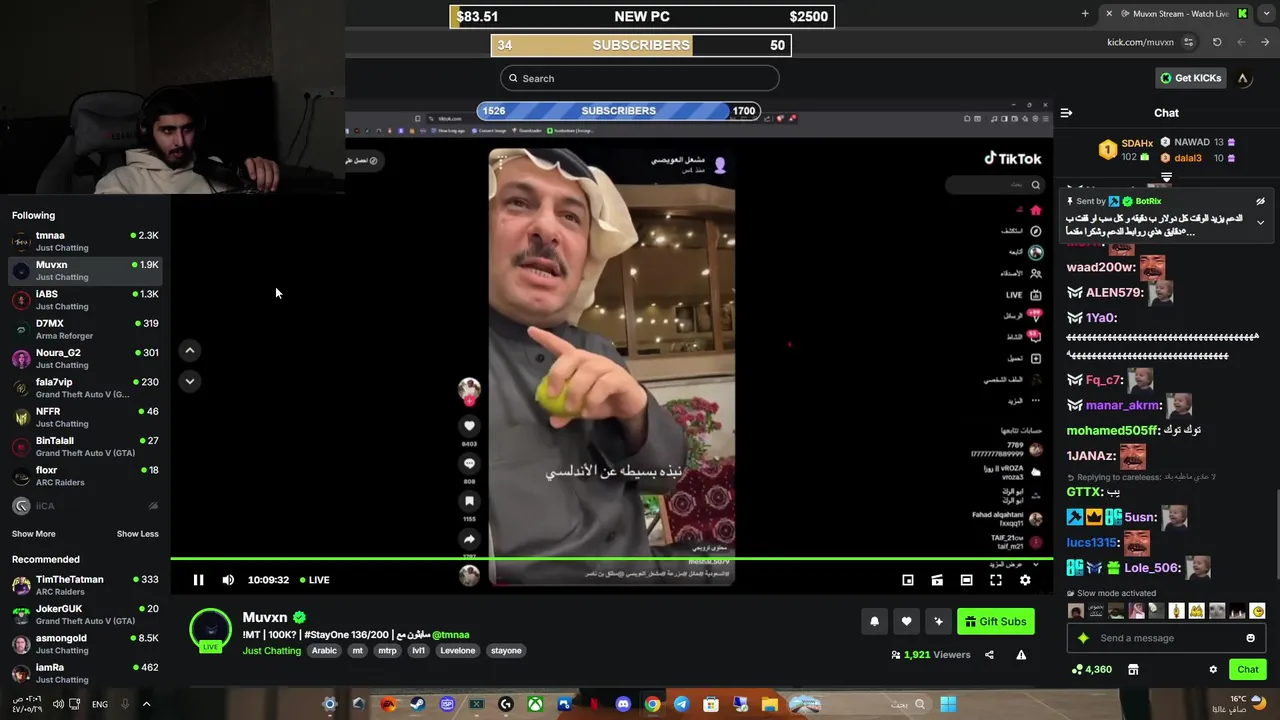Viewport: 1280px width, 720px height.
Task: Toggle picture-in-picture on the player
Action: [x=908, y=580]
